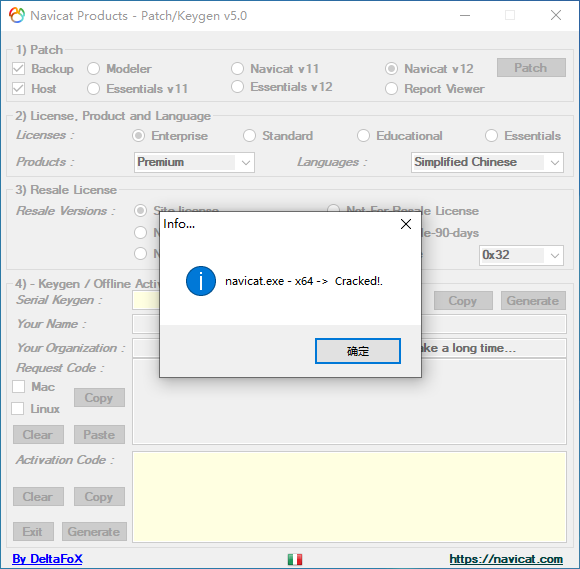
Task: Choose the Report Viewer radio option
Action: (391, 89)
